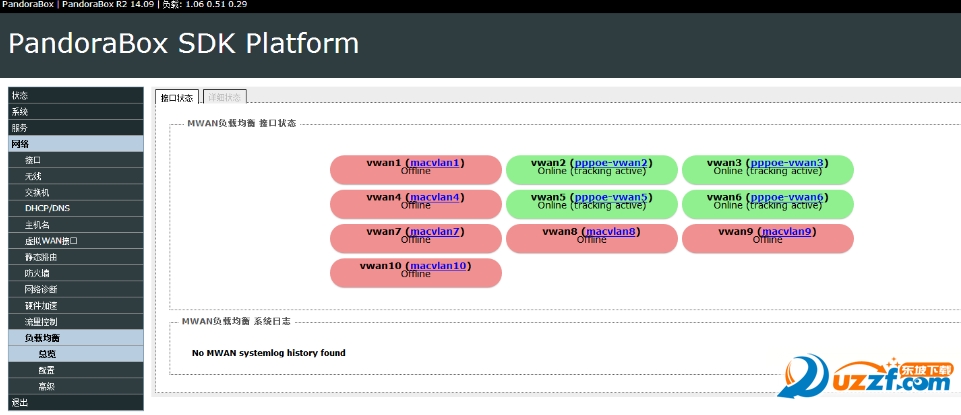Viewport: 961px width, 415px height.
Task: Open the 高级 advanced sub-item
Action: [x=76, y=386]
